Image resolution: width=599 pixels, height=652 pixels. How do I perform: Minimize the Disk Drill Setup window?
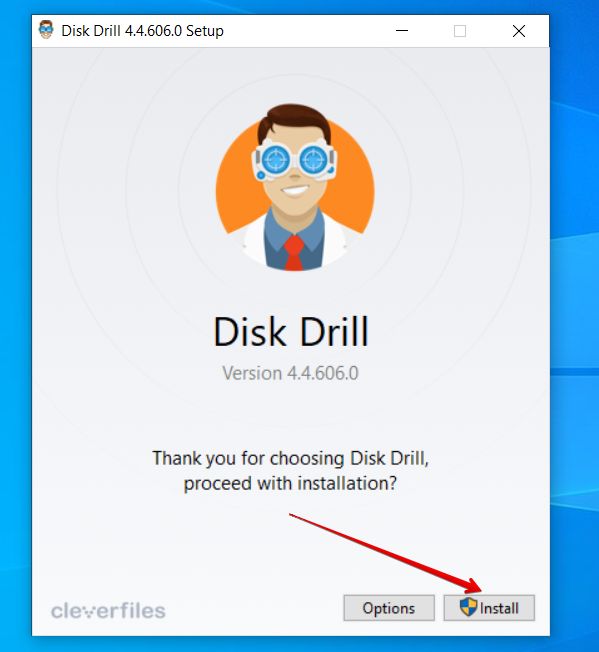(402, 31)
